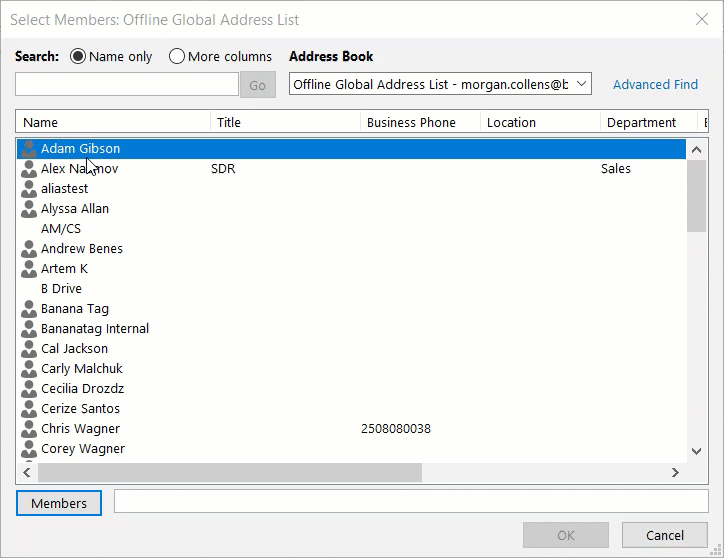Select the Alyssa Allan entry

[351, 209]
